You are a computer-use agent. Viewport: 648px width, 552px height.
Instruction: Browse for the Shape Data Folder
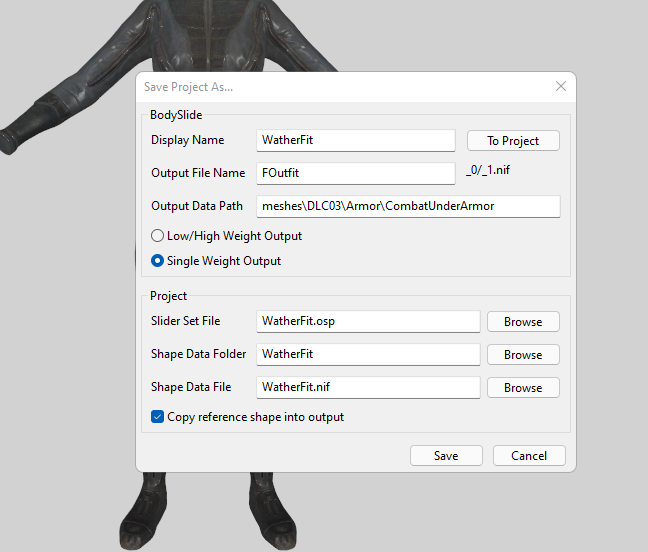(x=523, y=355)
